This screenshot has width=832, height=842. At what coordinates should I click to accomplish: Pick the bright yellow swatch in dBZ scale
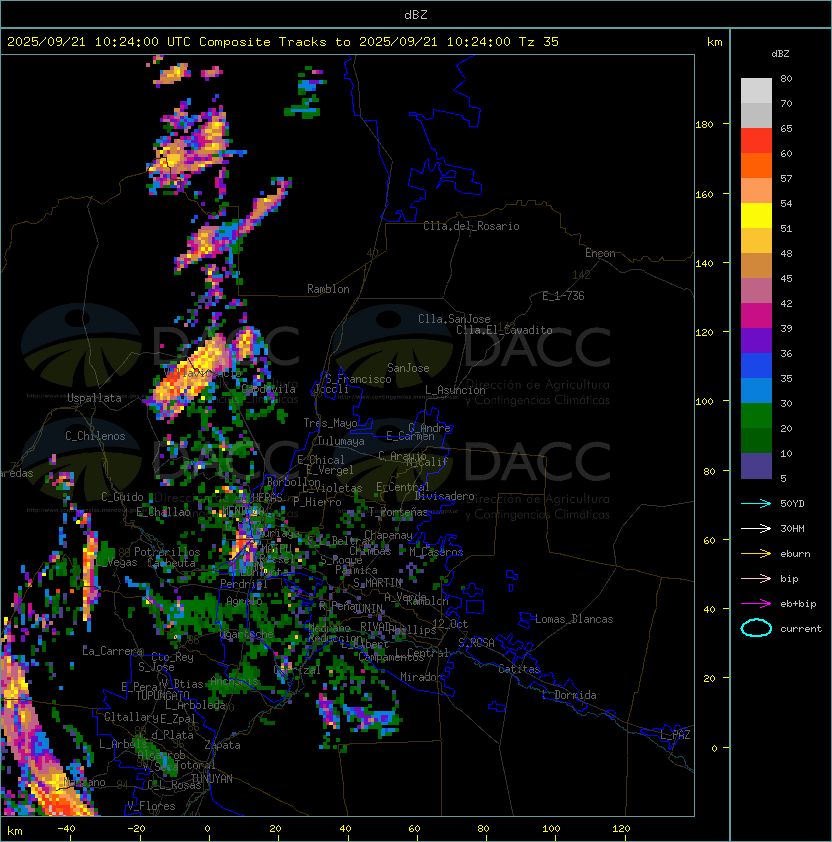[x=756, y=216]
